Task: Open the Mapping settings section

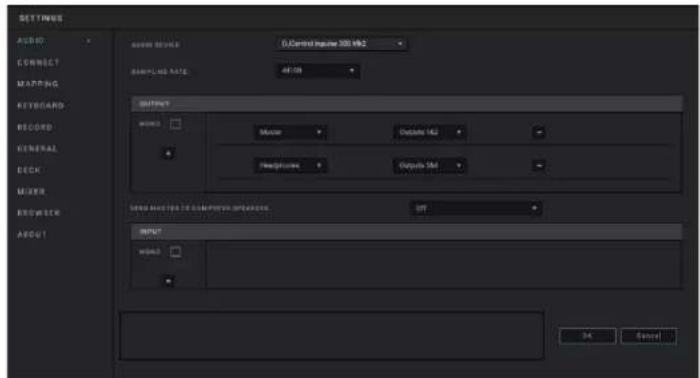Action: (38, 84)
